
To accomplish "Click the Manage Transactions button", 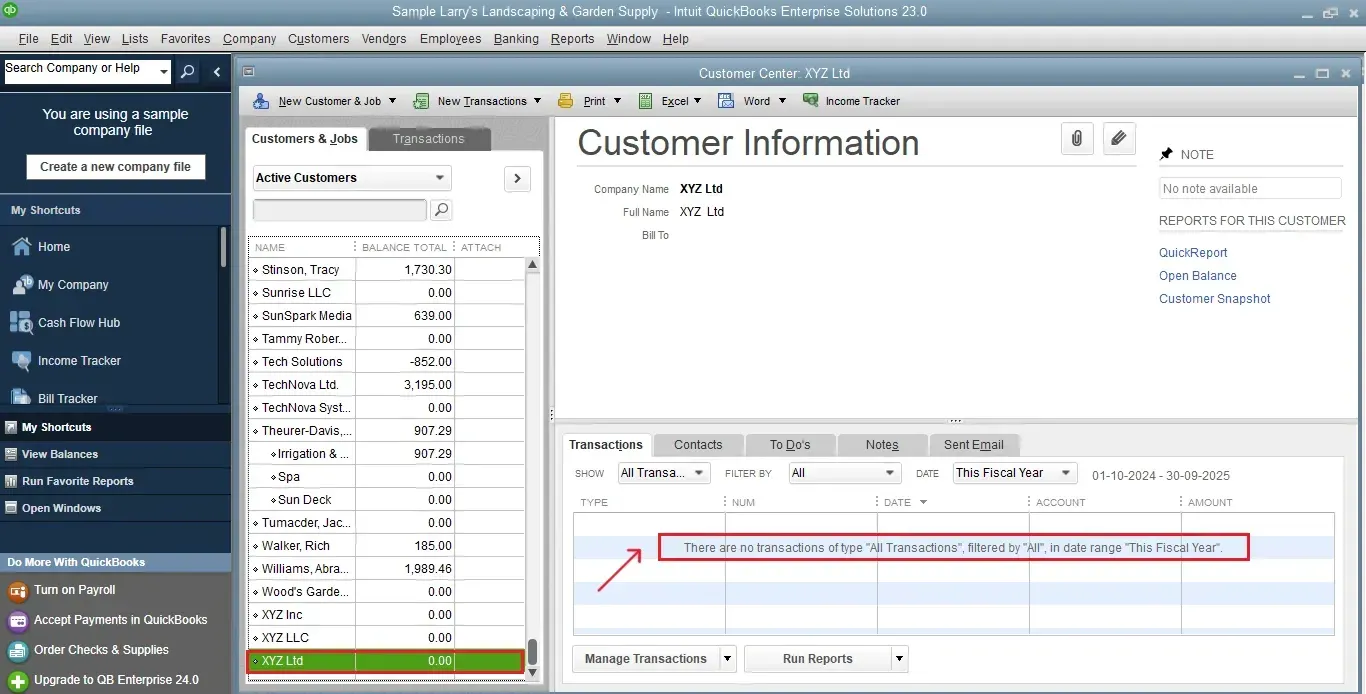I will [x=646, y=659].
